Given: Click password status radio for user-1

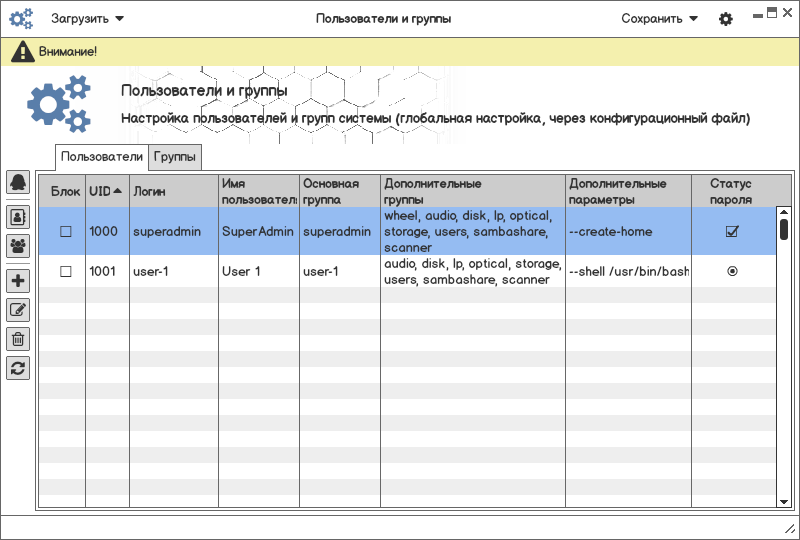Looking at the screenshot, I should tap(732, 271).
